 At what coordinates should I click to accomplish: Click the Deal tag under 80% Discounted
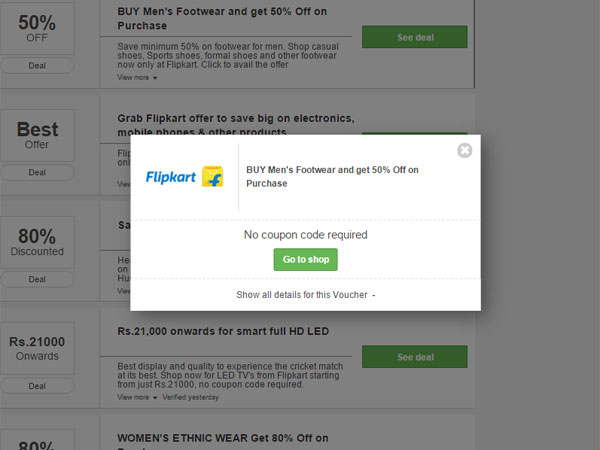[x=37, y=279]
